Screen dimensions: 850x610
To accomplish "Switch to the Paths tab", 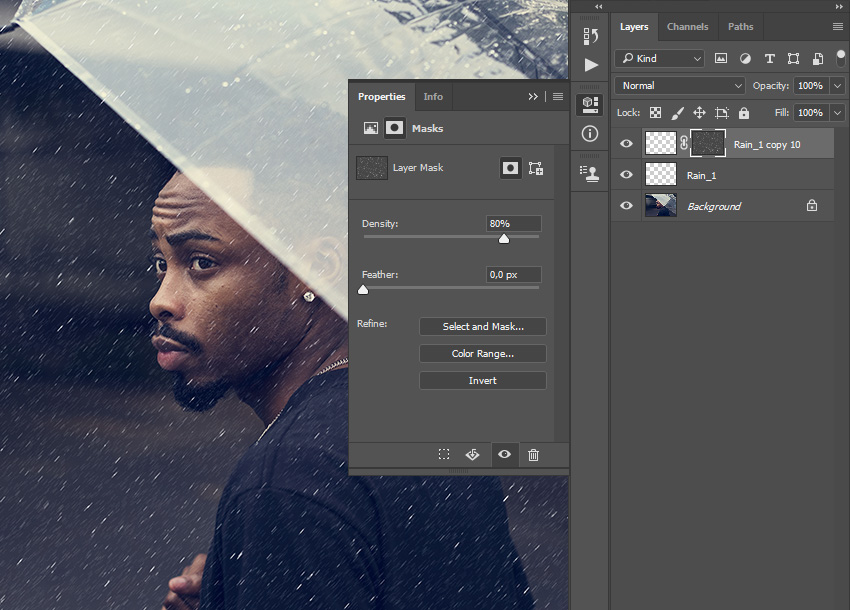I will pyautogui.click(x=740, y=27).
